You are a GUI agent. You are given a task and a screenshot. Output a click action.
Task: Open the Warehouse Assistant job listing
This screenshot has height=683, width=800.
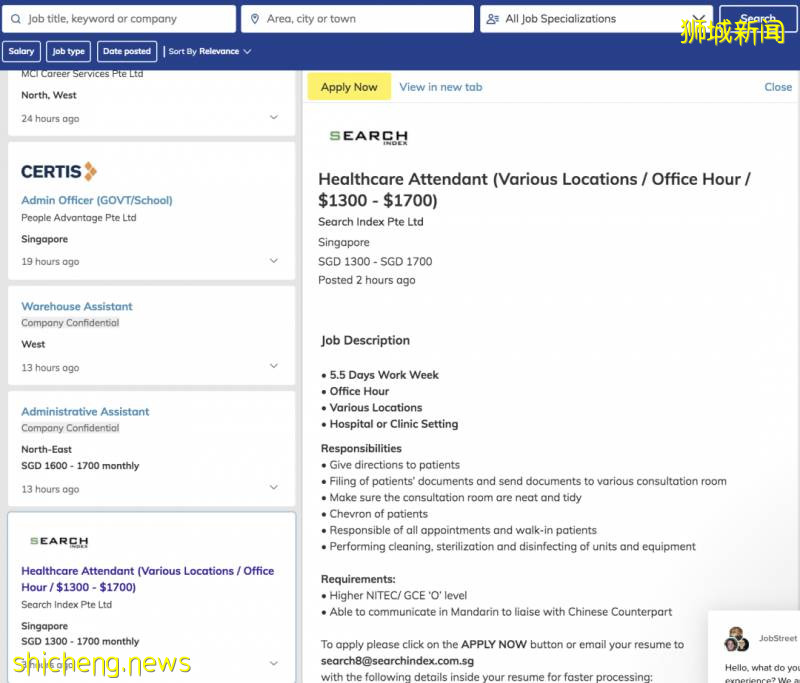[77, 306]
